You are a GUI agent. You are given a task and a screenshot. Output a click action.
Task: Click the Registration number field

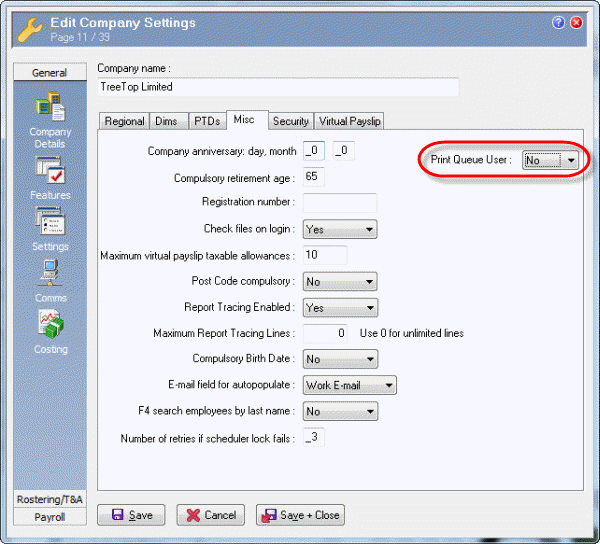click(340, 202)
